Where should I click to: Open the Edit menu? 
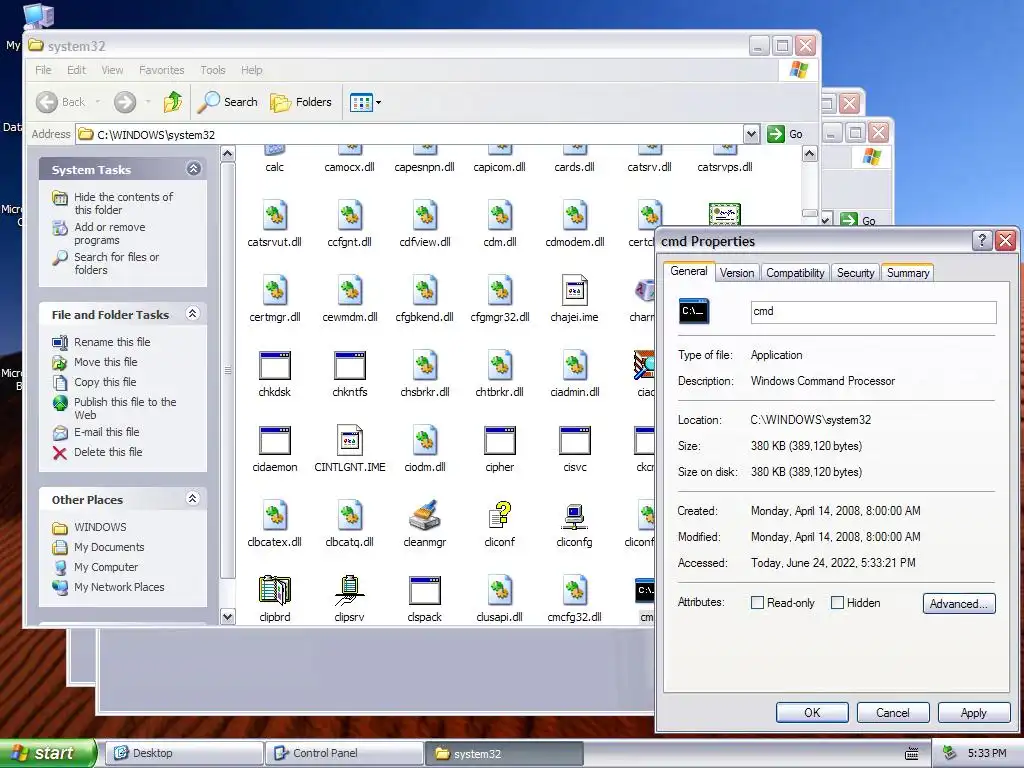click(x=76, y=70)
